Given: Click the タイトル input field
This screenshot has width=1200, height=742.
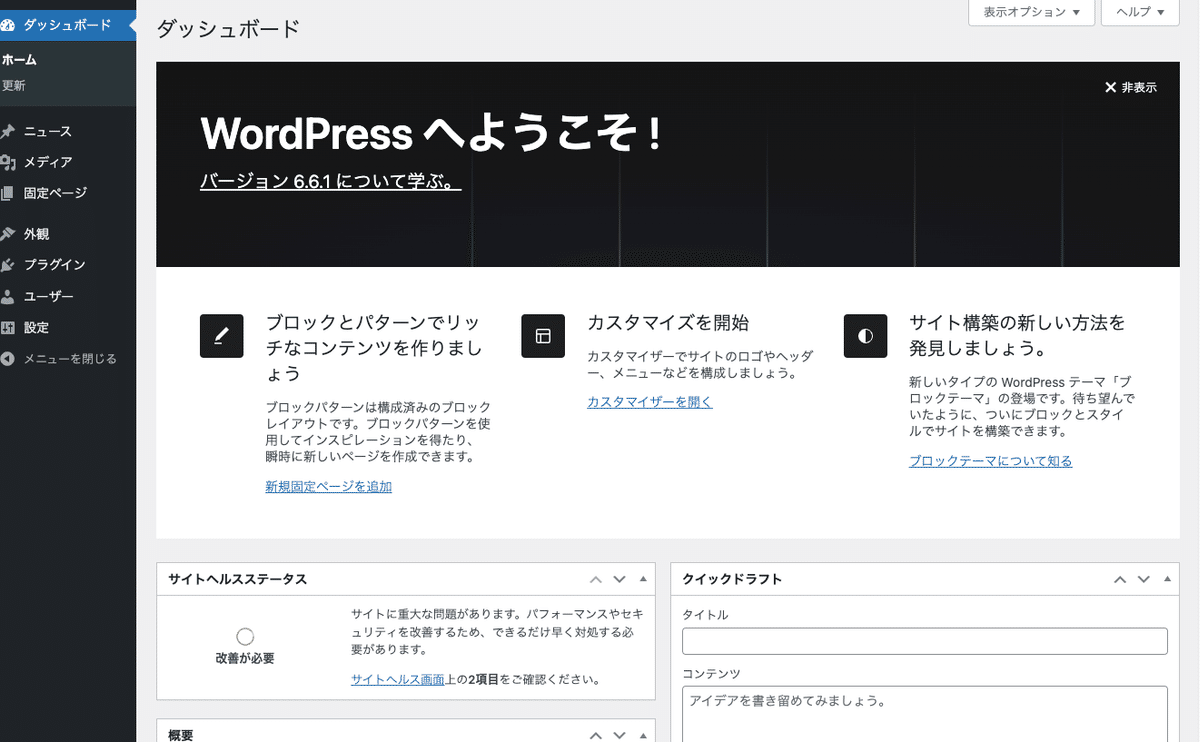Looking at the screenshot, I should coord(925,641).
